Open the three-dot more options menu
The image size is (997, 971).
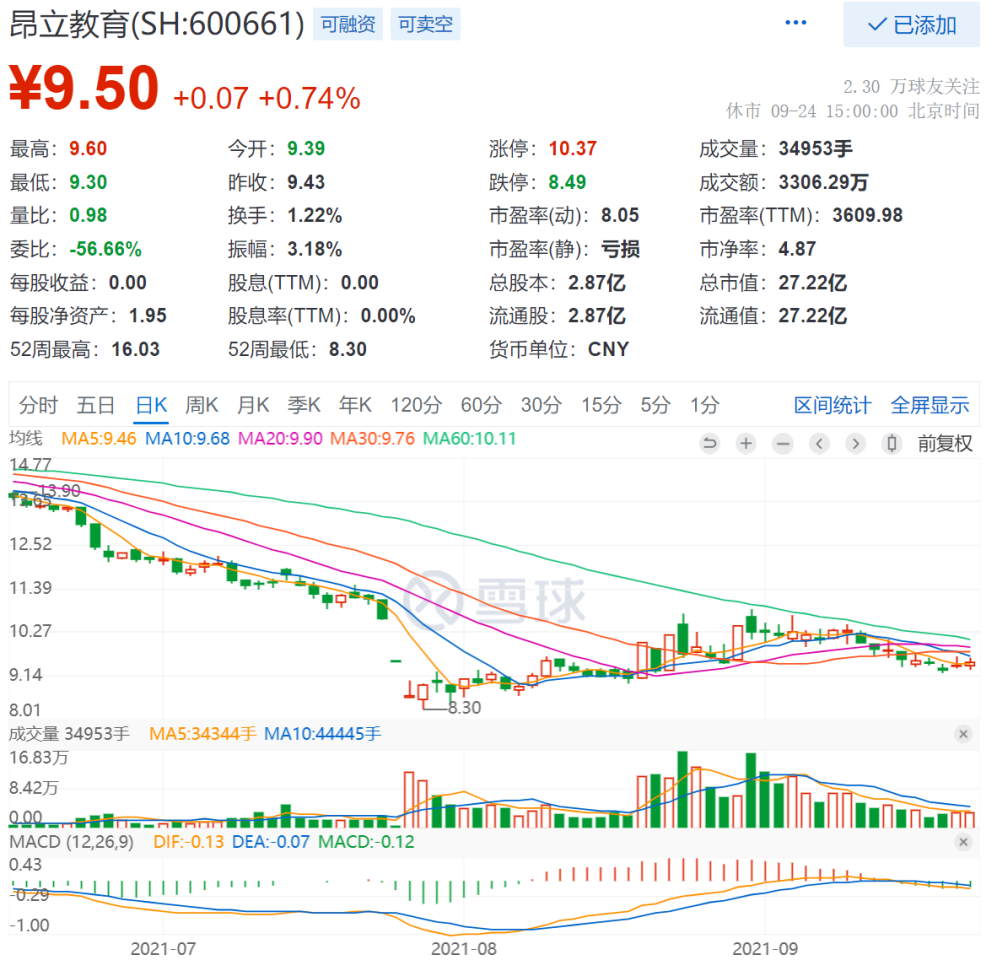click(795, 23)
